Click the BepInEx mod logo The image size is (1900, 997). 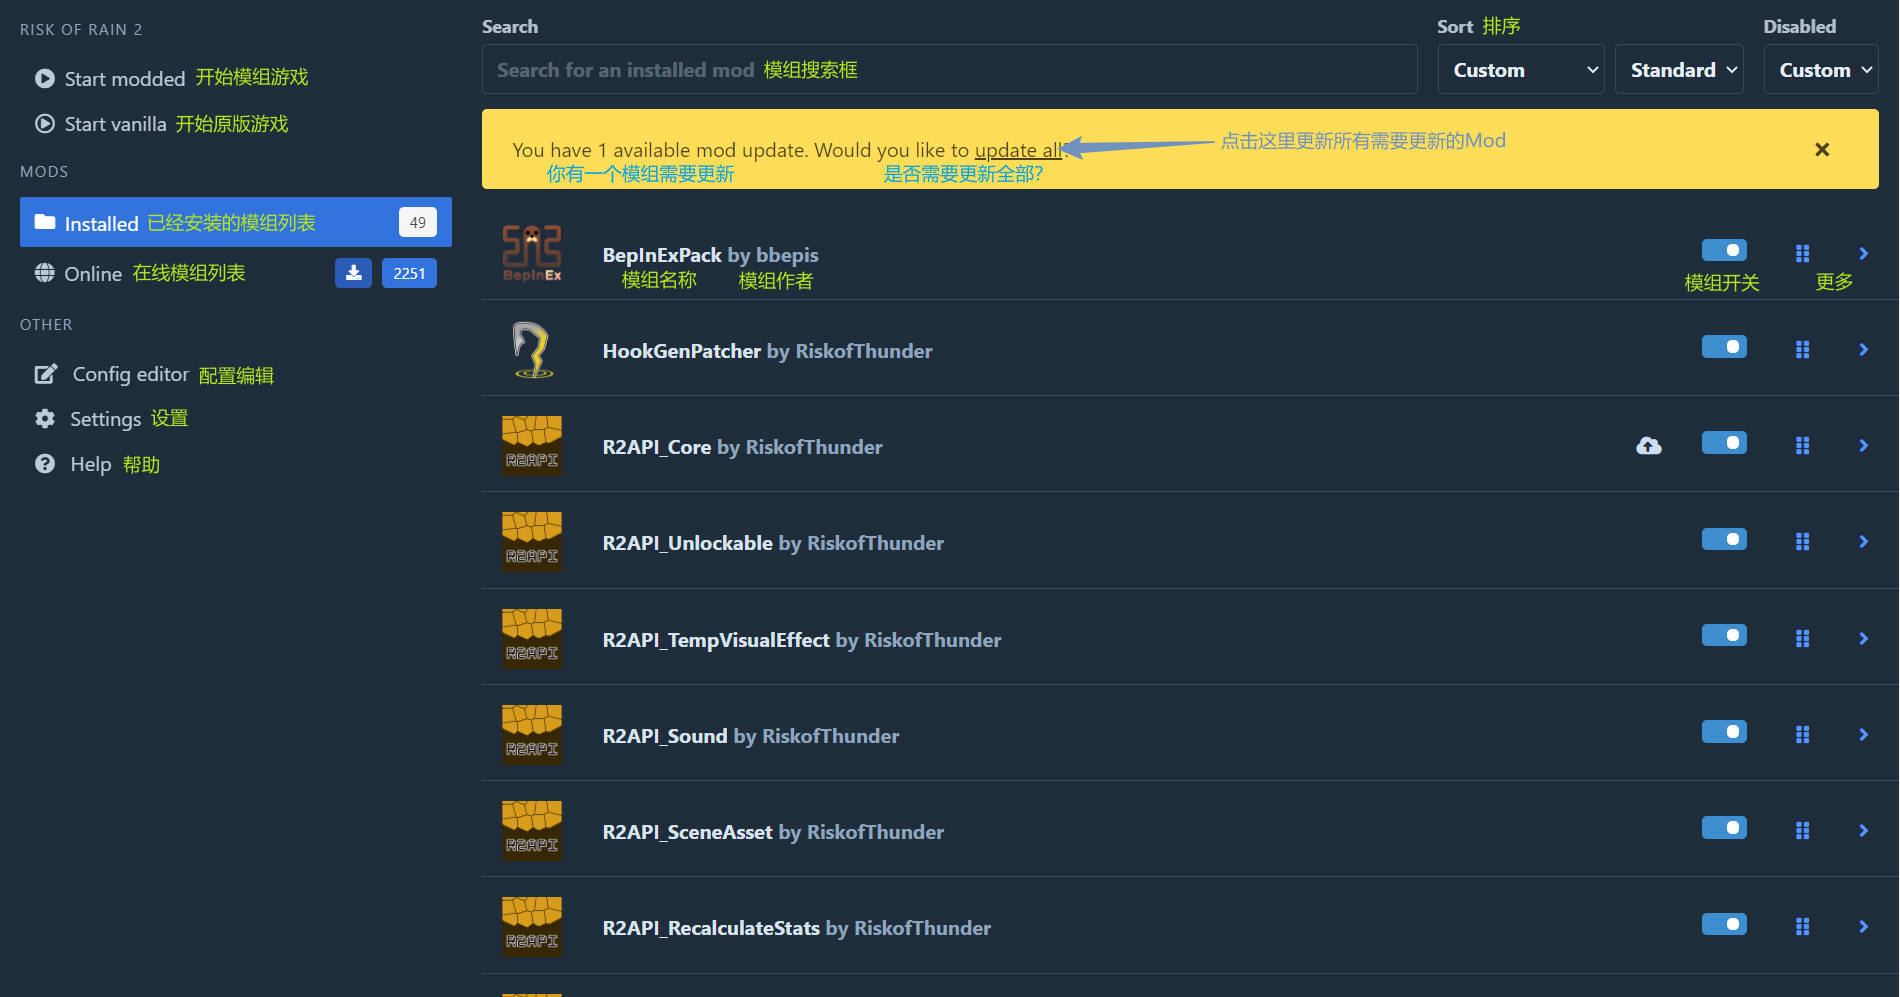coord(532,253)
